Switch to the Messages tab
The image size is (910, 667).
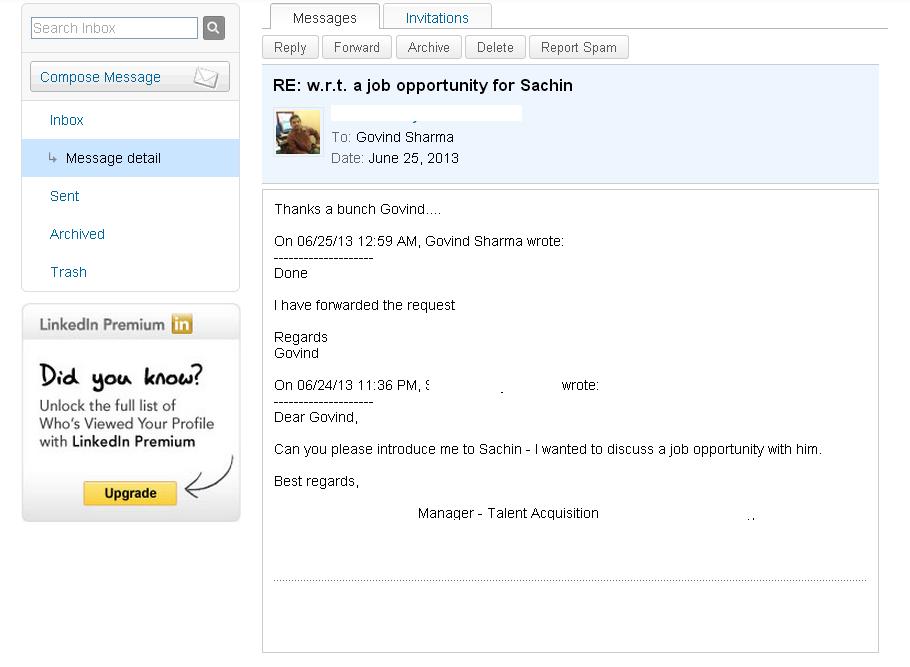click(x=324, y=17)
